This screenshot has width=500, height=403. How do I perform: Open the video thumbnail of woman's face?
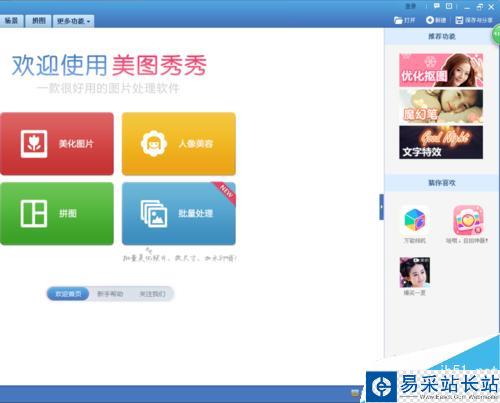415,272
